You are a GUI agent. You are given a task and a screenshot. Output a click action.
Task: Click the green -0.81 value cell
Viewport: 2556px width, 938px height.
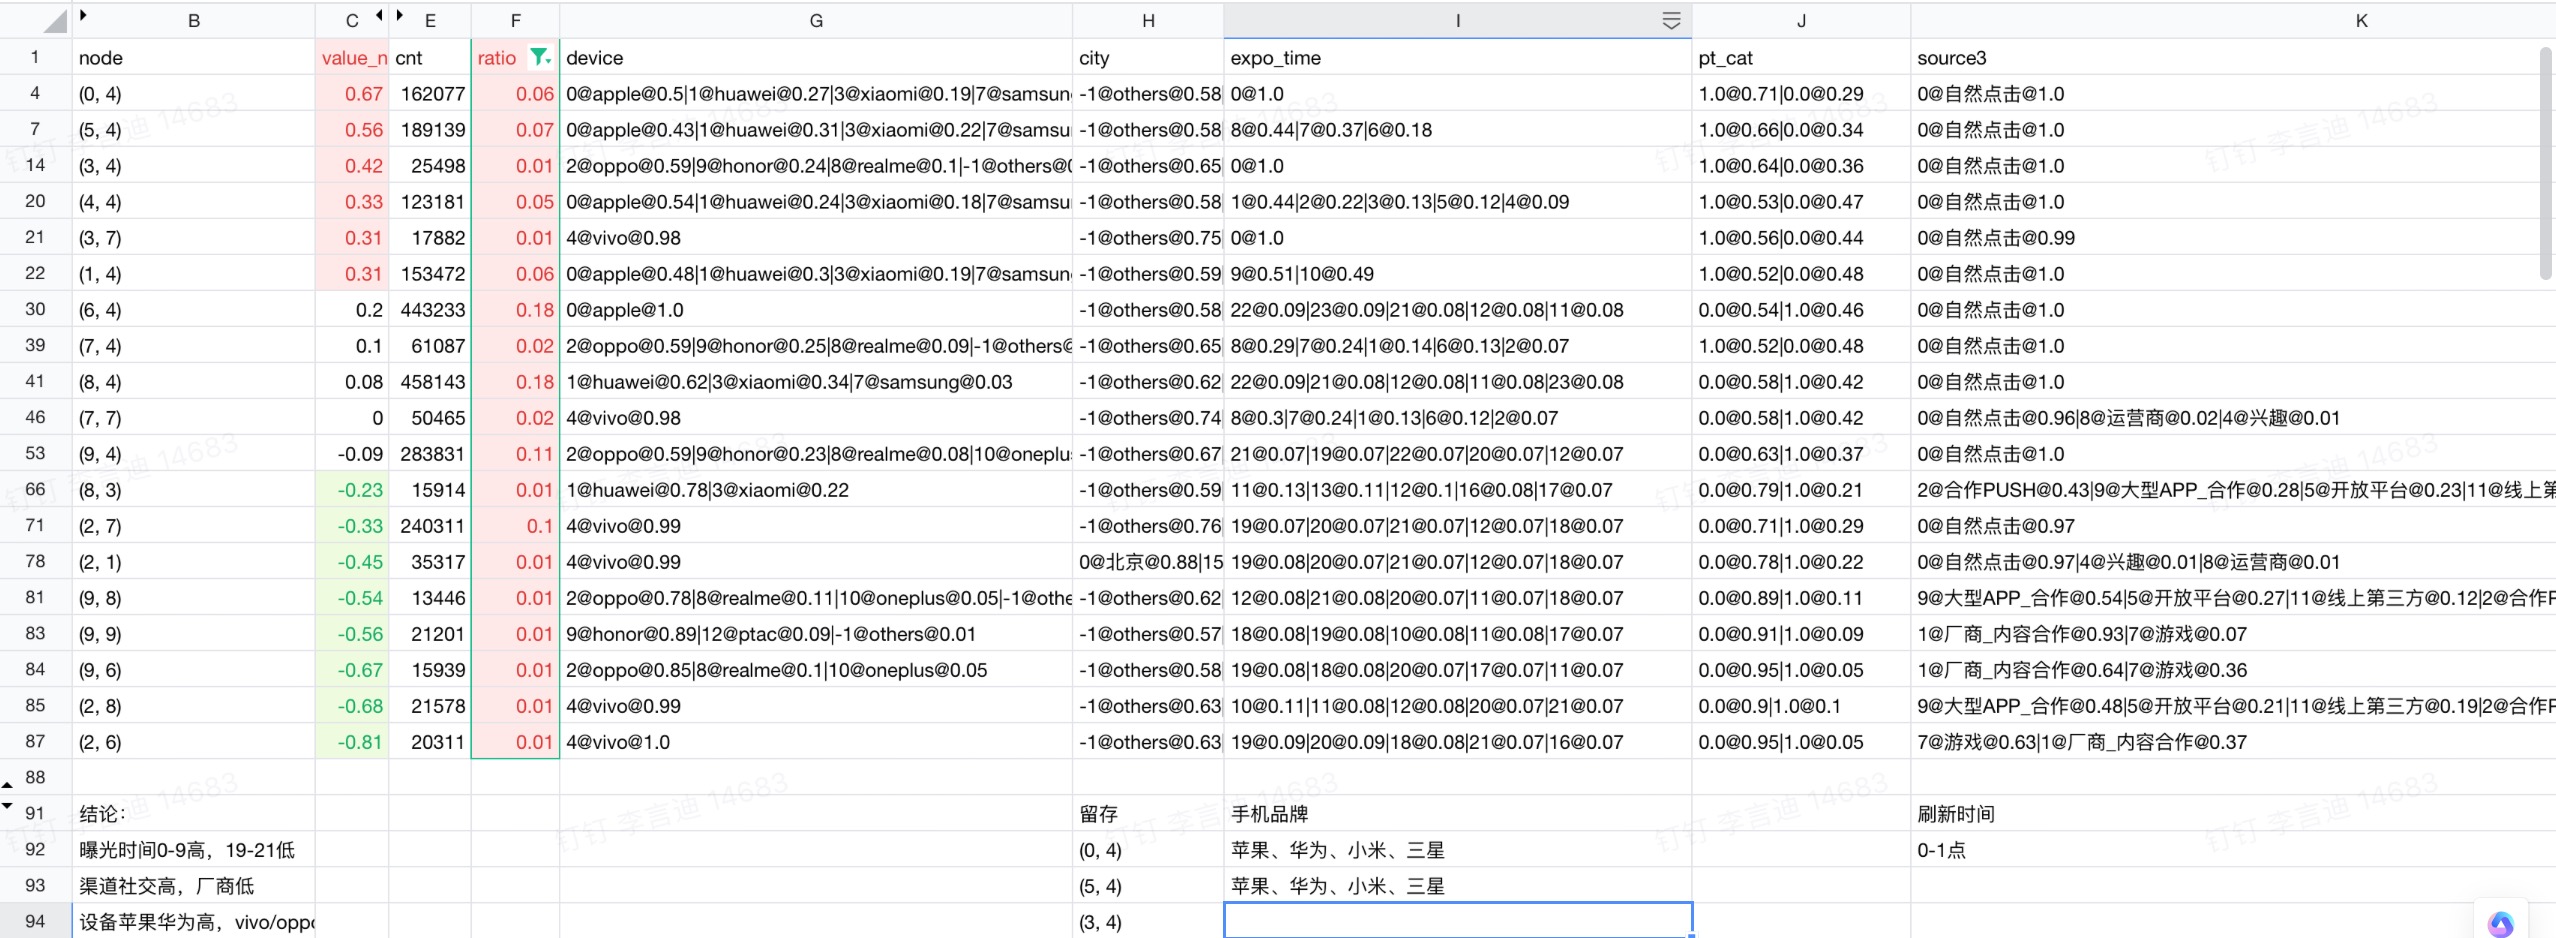[x=352, y=742]
